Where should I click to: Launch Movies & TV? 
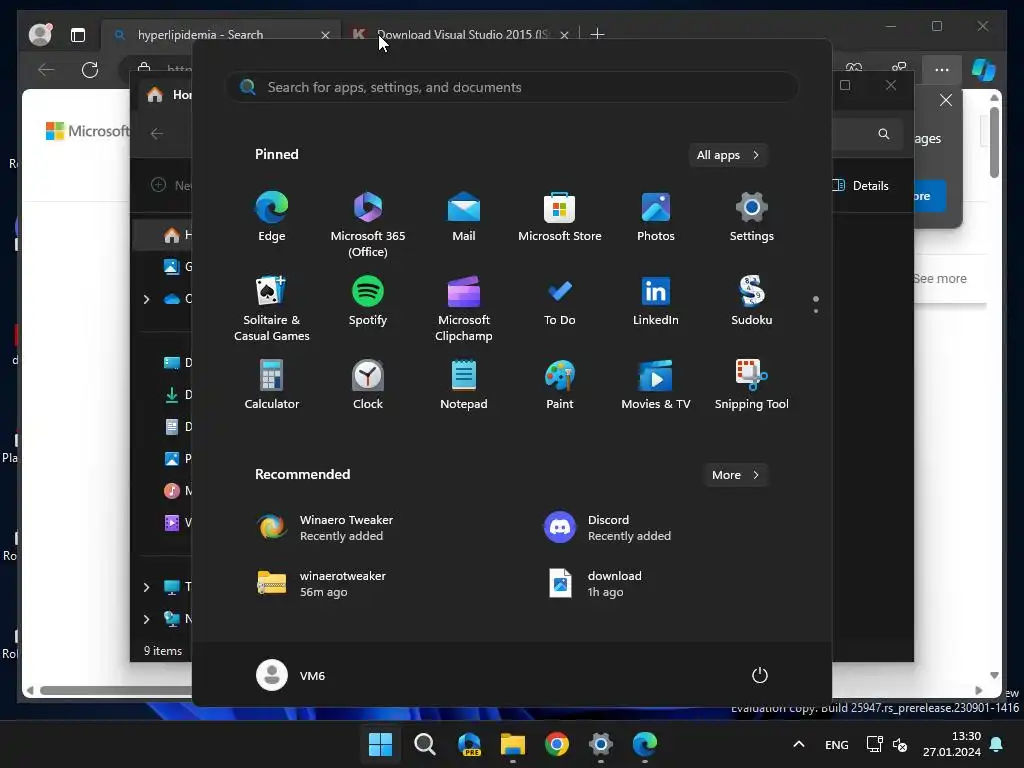656,385
